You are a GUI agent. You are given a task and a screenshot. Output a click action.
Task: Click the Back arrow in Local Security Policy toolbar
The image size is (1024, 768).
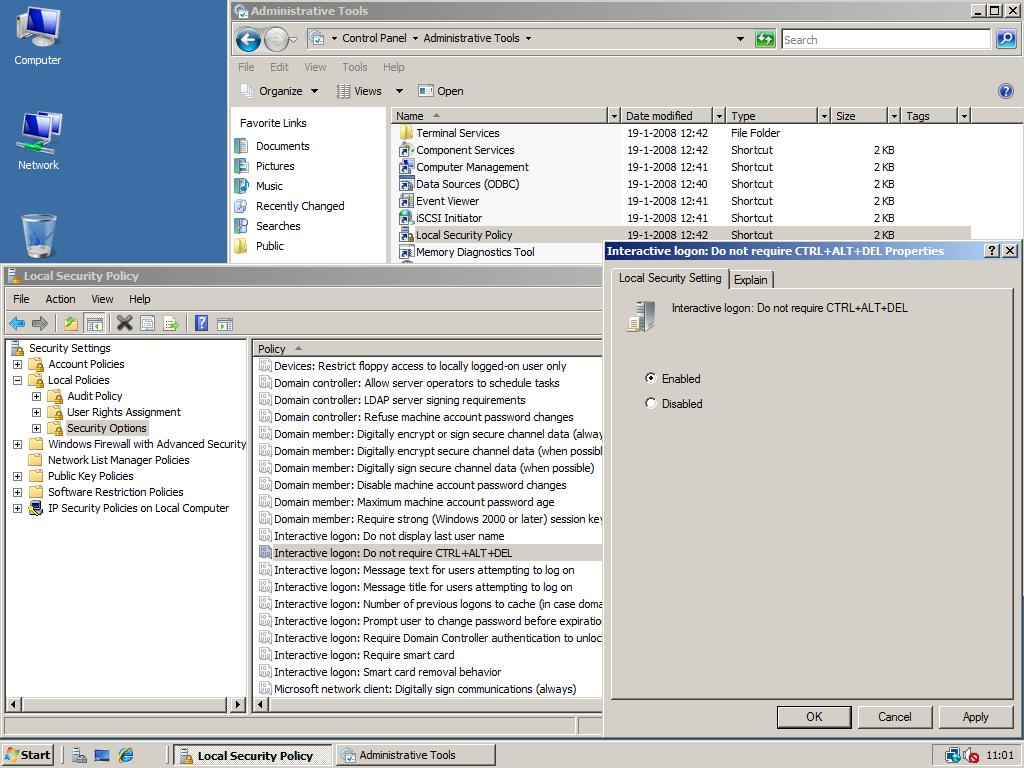click(18, 323)
